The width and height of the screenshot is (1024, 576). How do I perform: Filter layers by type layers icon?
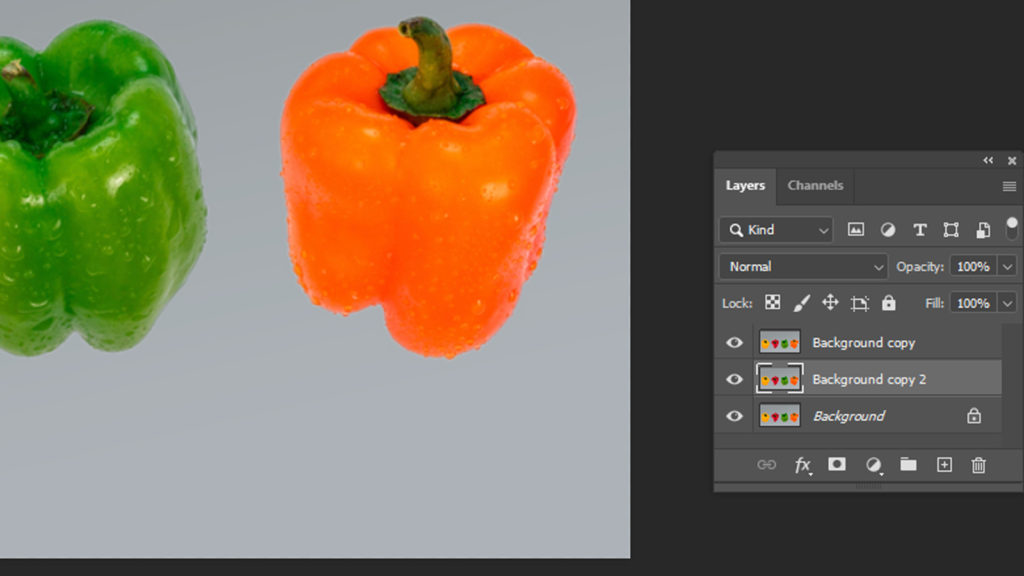920,230
